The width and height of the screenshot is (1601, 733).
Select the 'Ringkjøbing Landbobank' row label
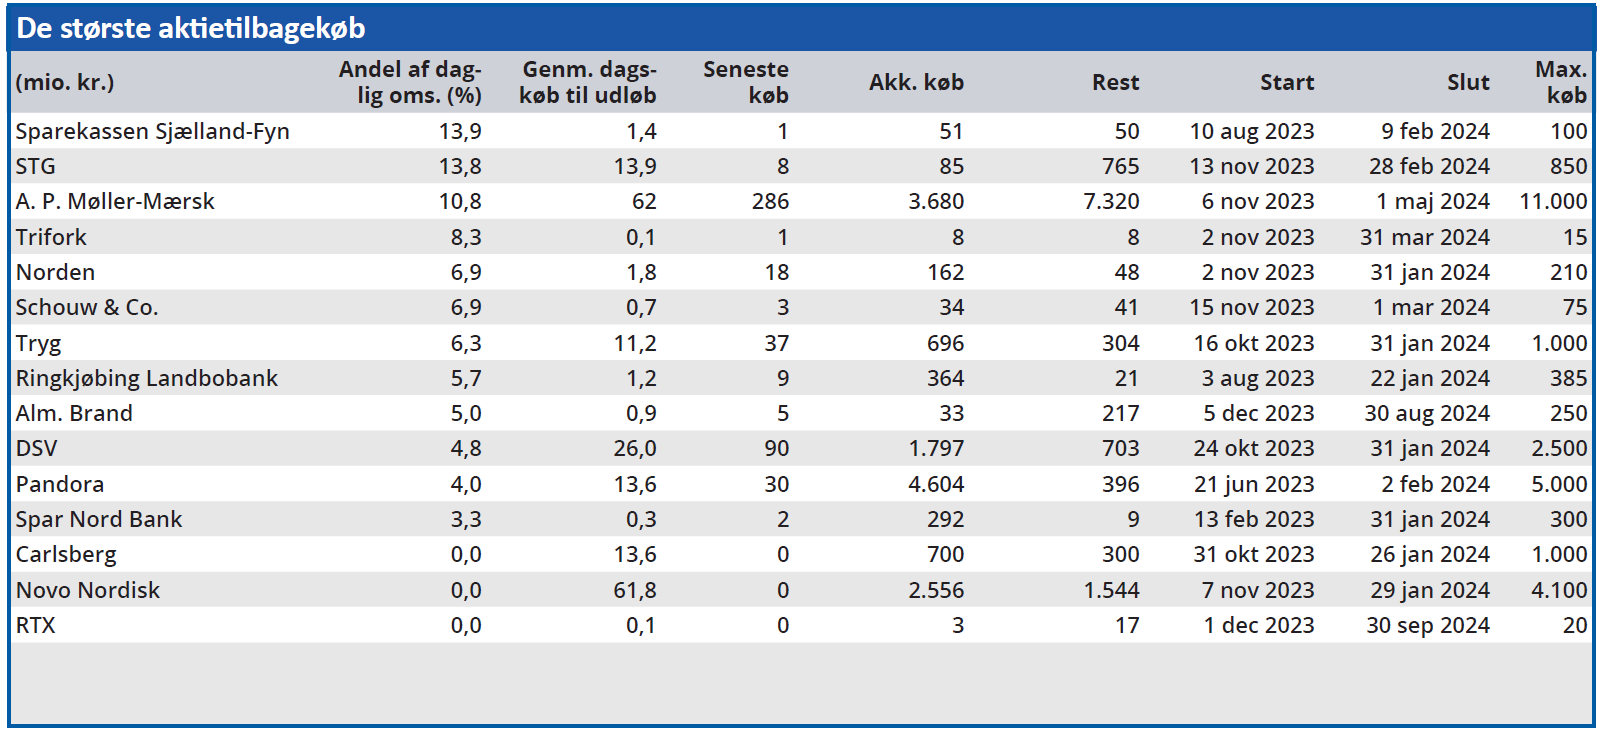coord(147,378)
